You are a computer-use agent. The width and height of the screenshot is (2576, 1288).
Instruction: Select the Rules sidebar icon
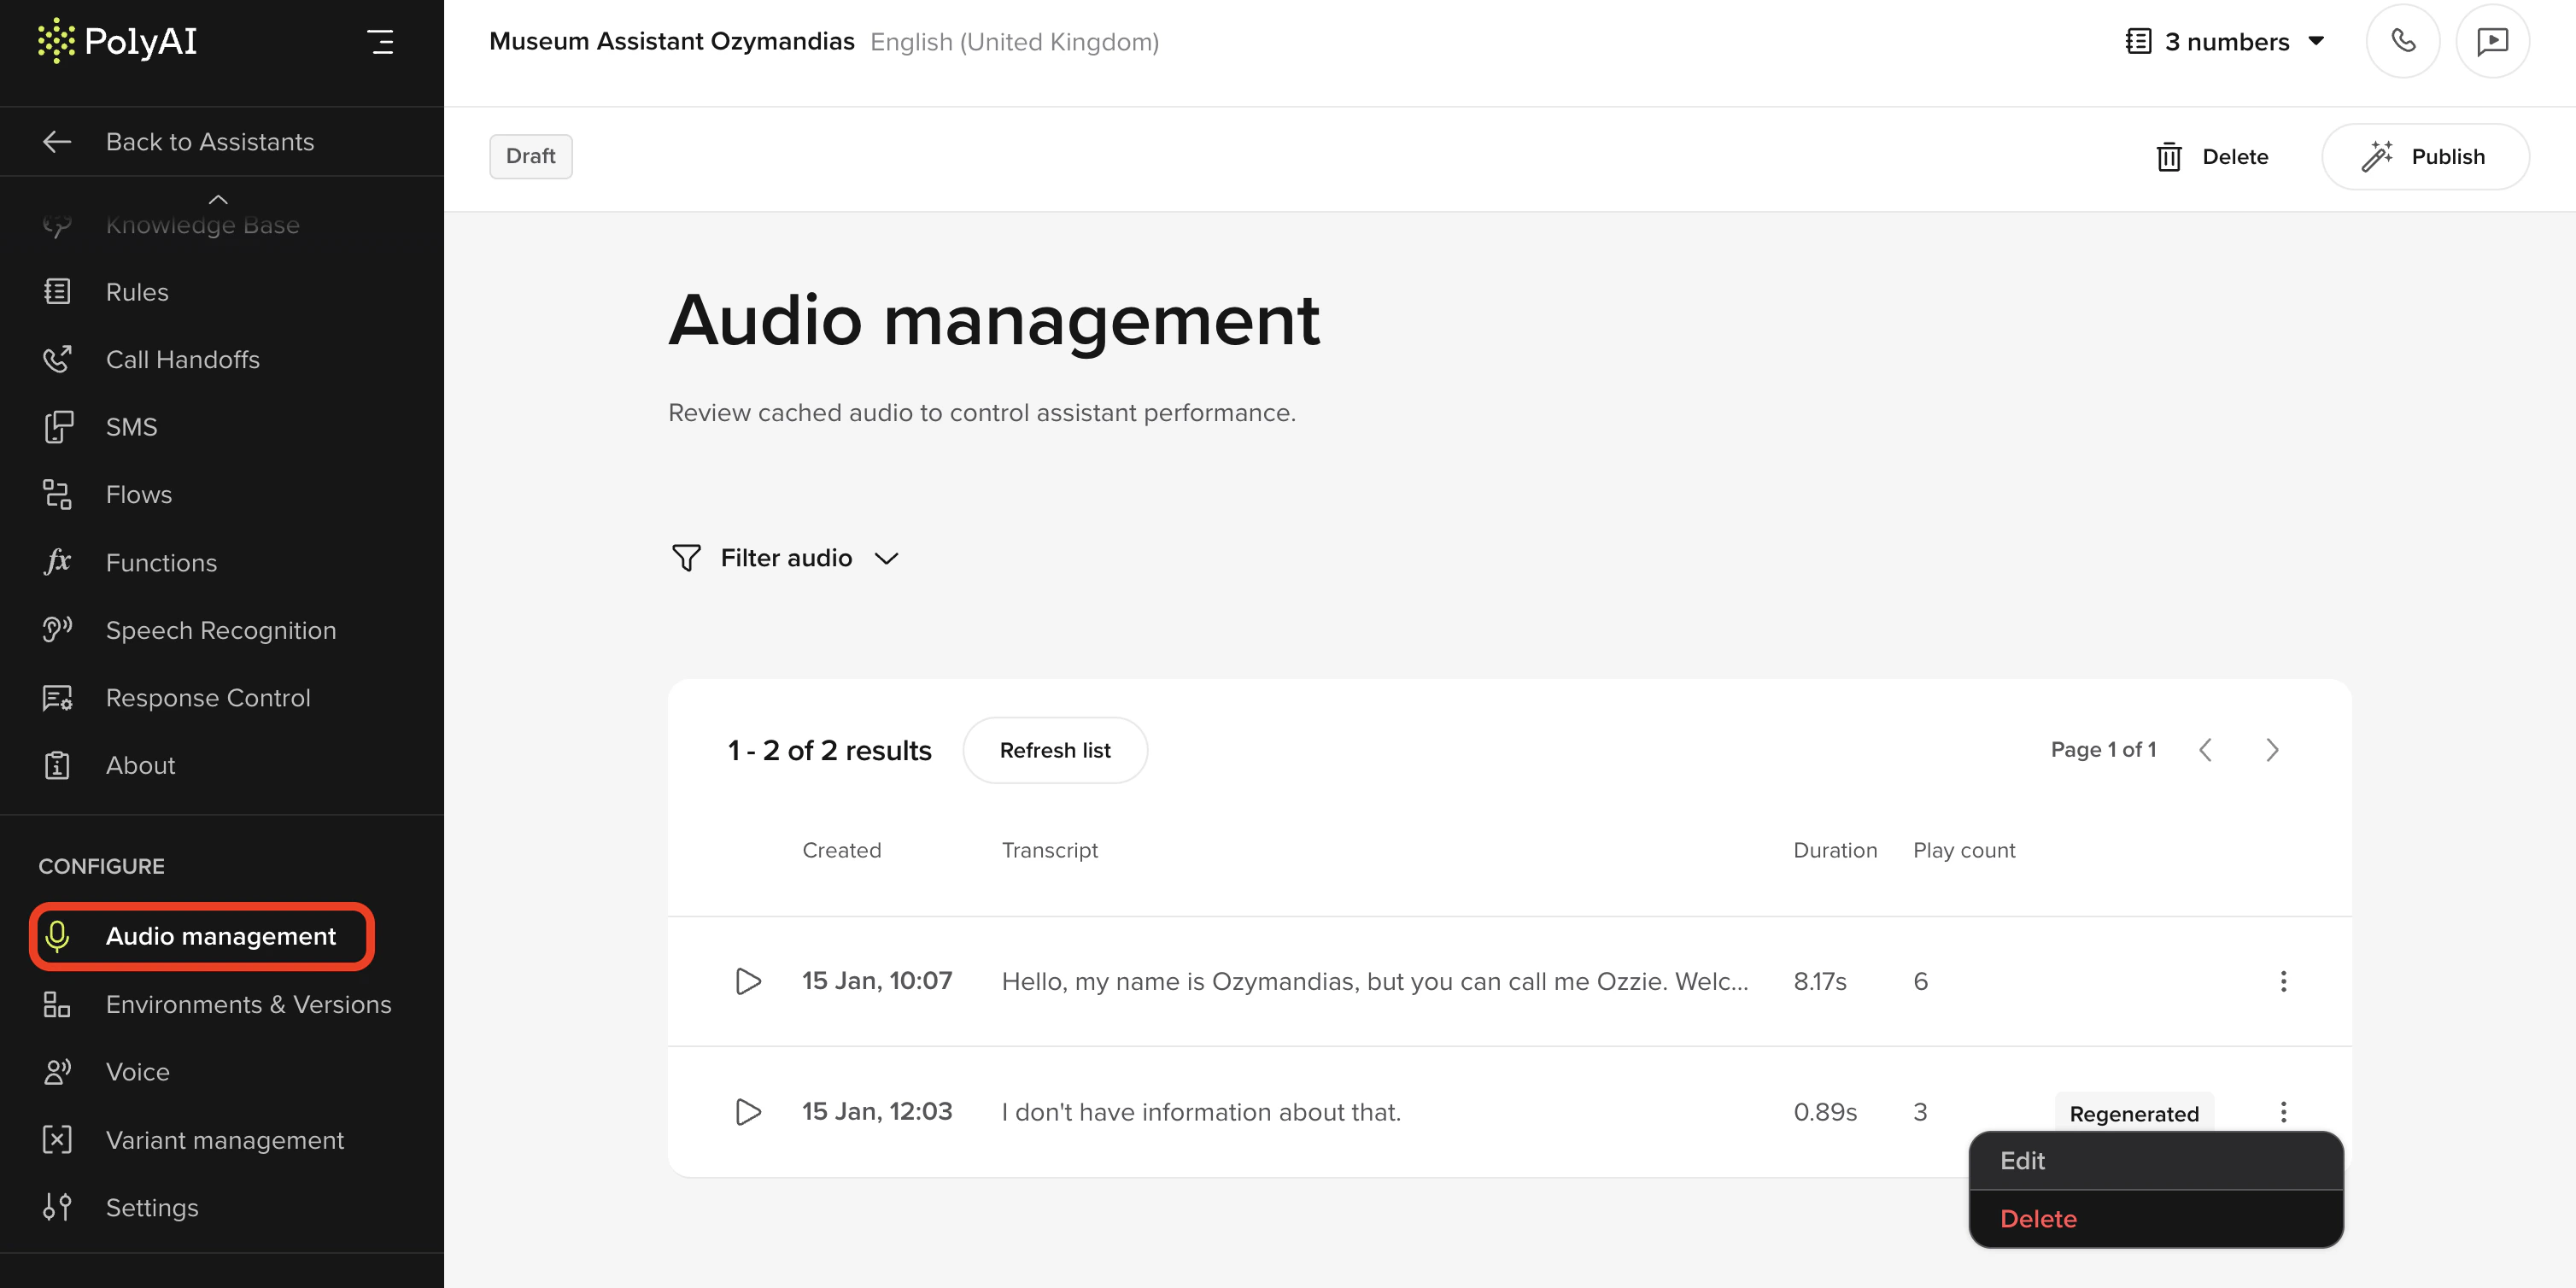[57, 291]
